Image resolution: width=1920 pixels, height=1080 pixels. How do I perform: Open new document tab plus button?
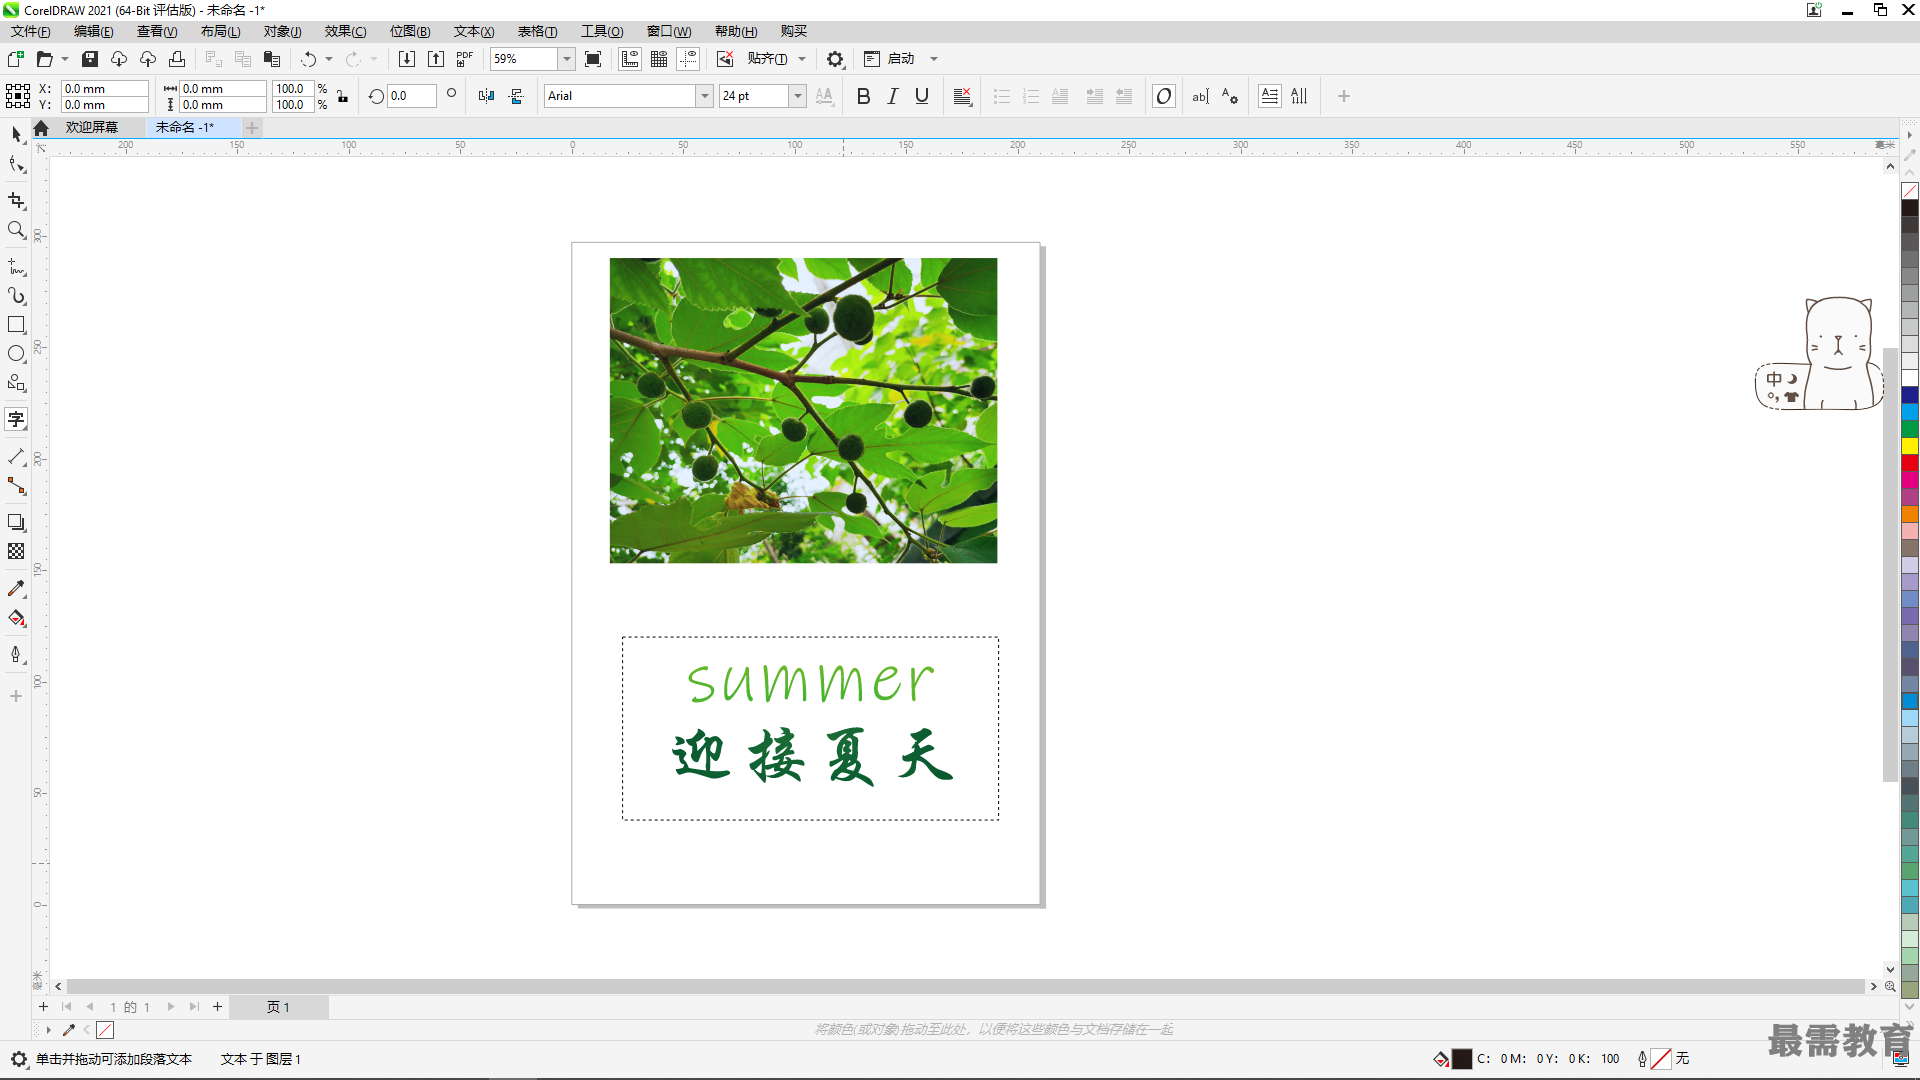pos(252,128)
